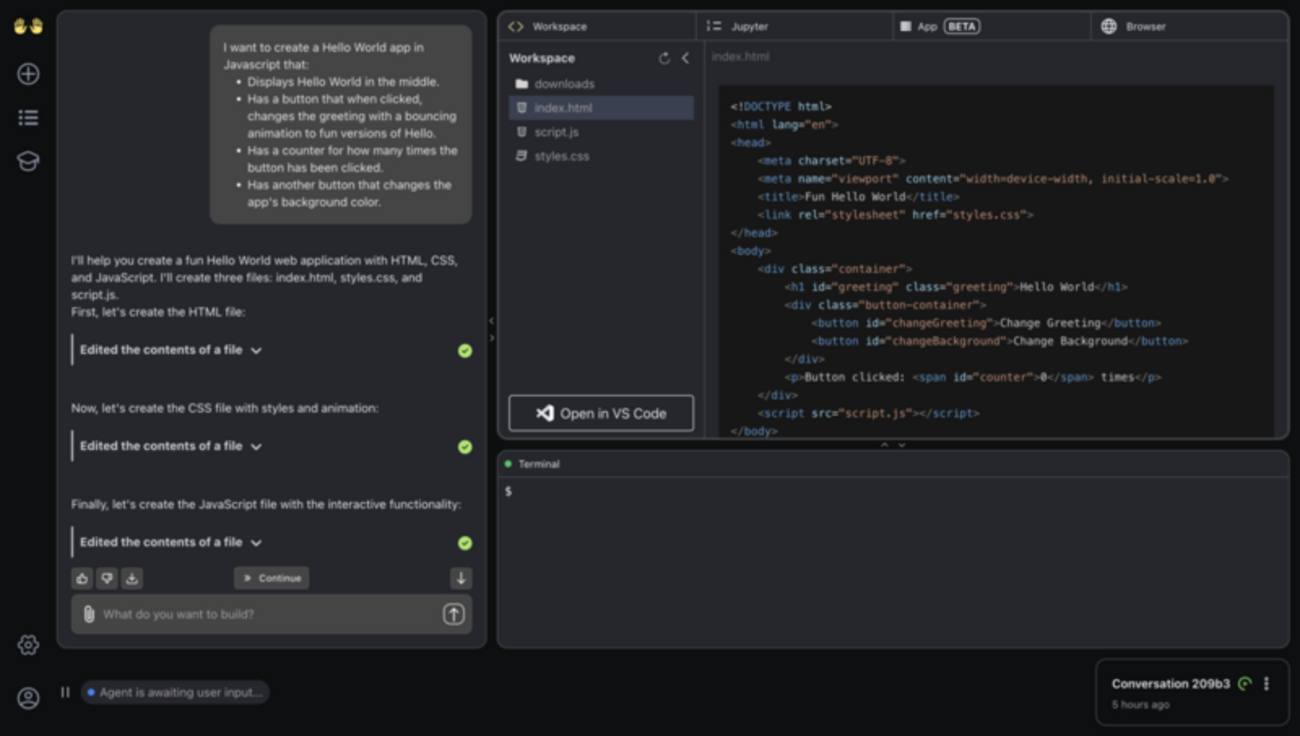Viewport: 1300px width, 736px height.
Task: Expand third Edited the contents chevron under JavaScript
Action: coord(256,543)
